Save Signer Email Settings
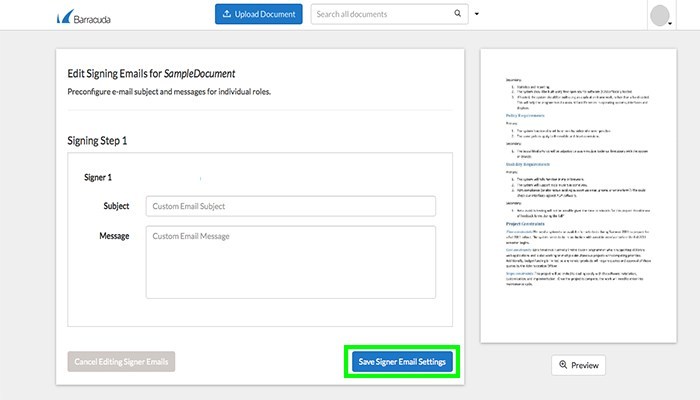700x400 pixels. [402, 361]
